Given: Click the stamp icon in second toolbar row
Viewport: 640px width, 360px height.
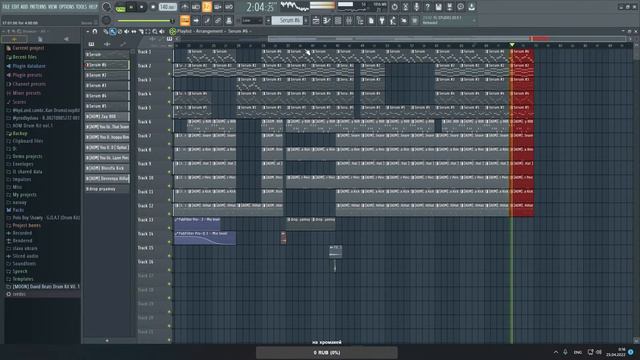Looking at the screenshot, I should (x=229, y=20).
